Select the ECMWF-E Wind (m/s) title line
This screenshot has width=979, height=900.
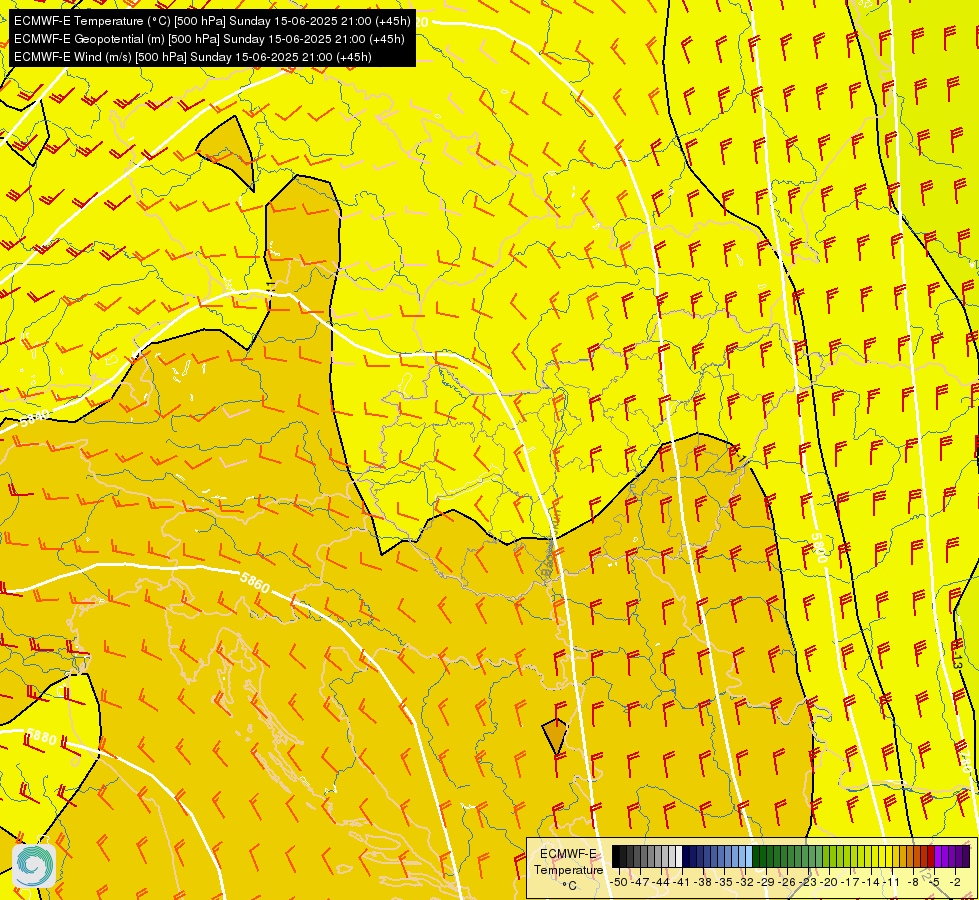pos(192,57)
